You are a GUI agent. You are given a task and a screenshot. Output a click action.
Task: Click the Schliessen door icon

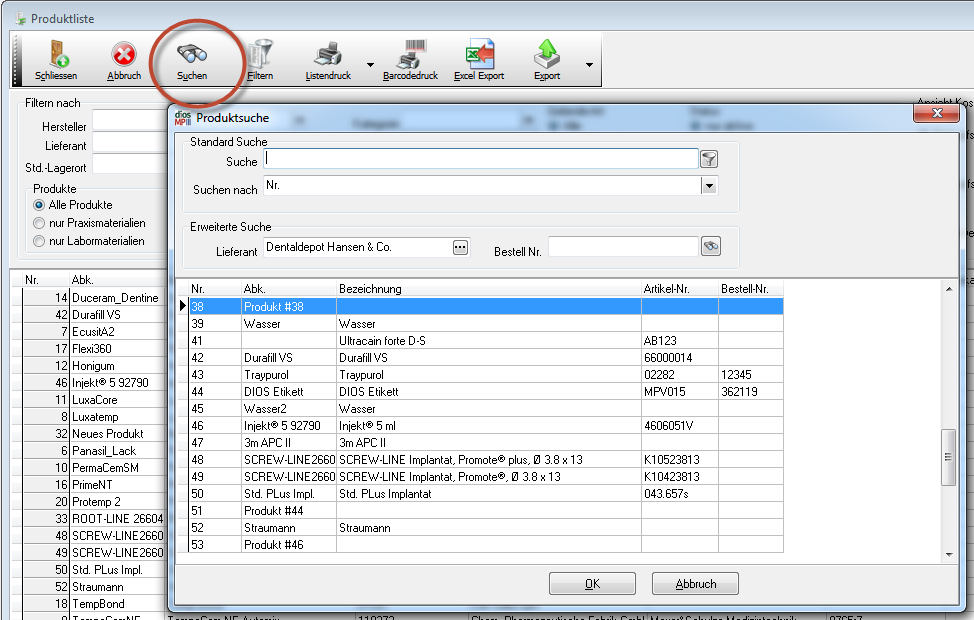55,53
